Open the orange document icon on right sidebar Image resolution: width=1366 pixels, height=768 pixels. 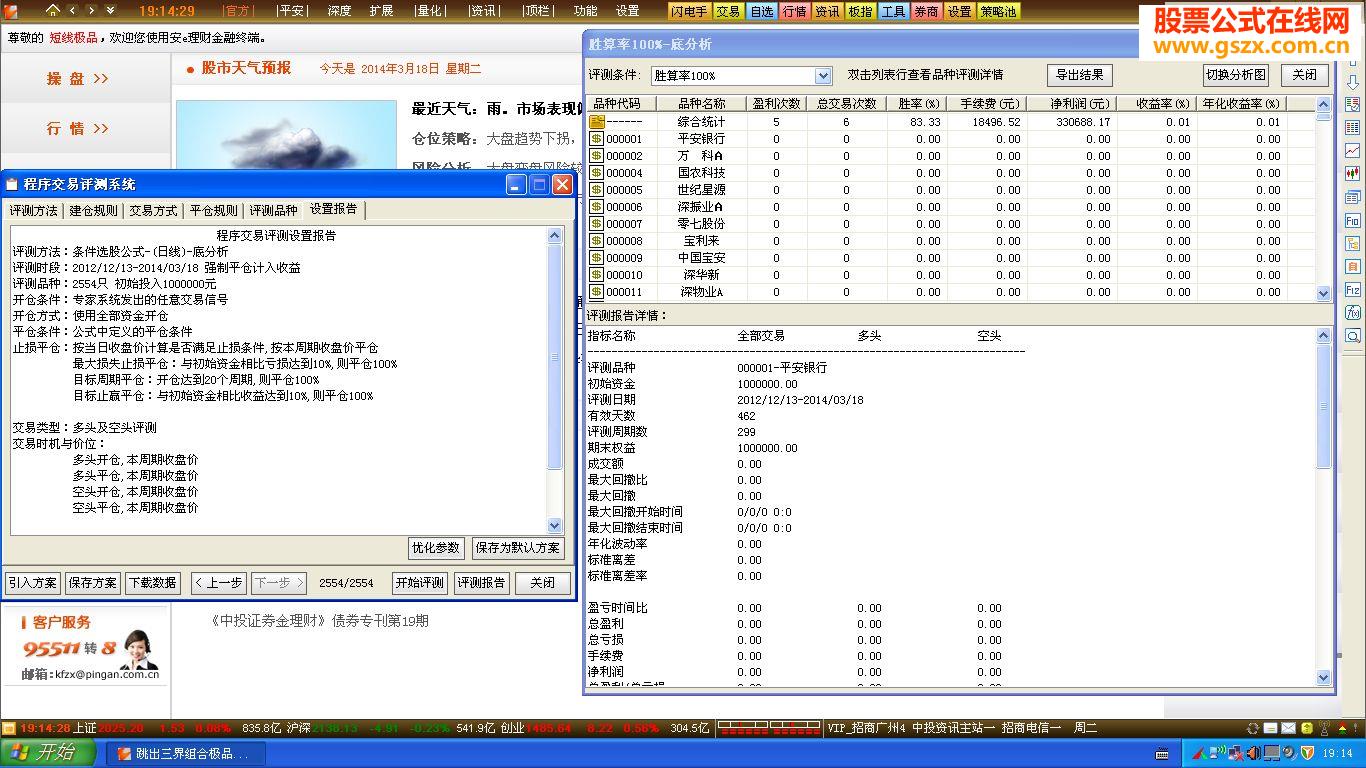tap(1352, 267)
